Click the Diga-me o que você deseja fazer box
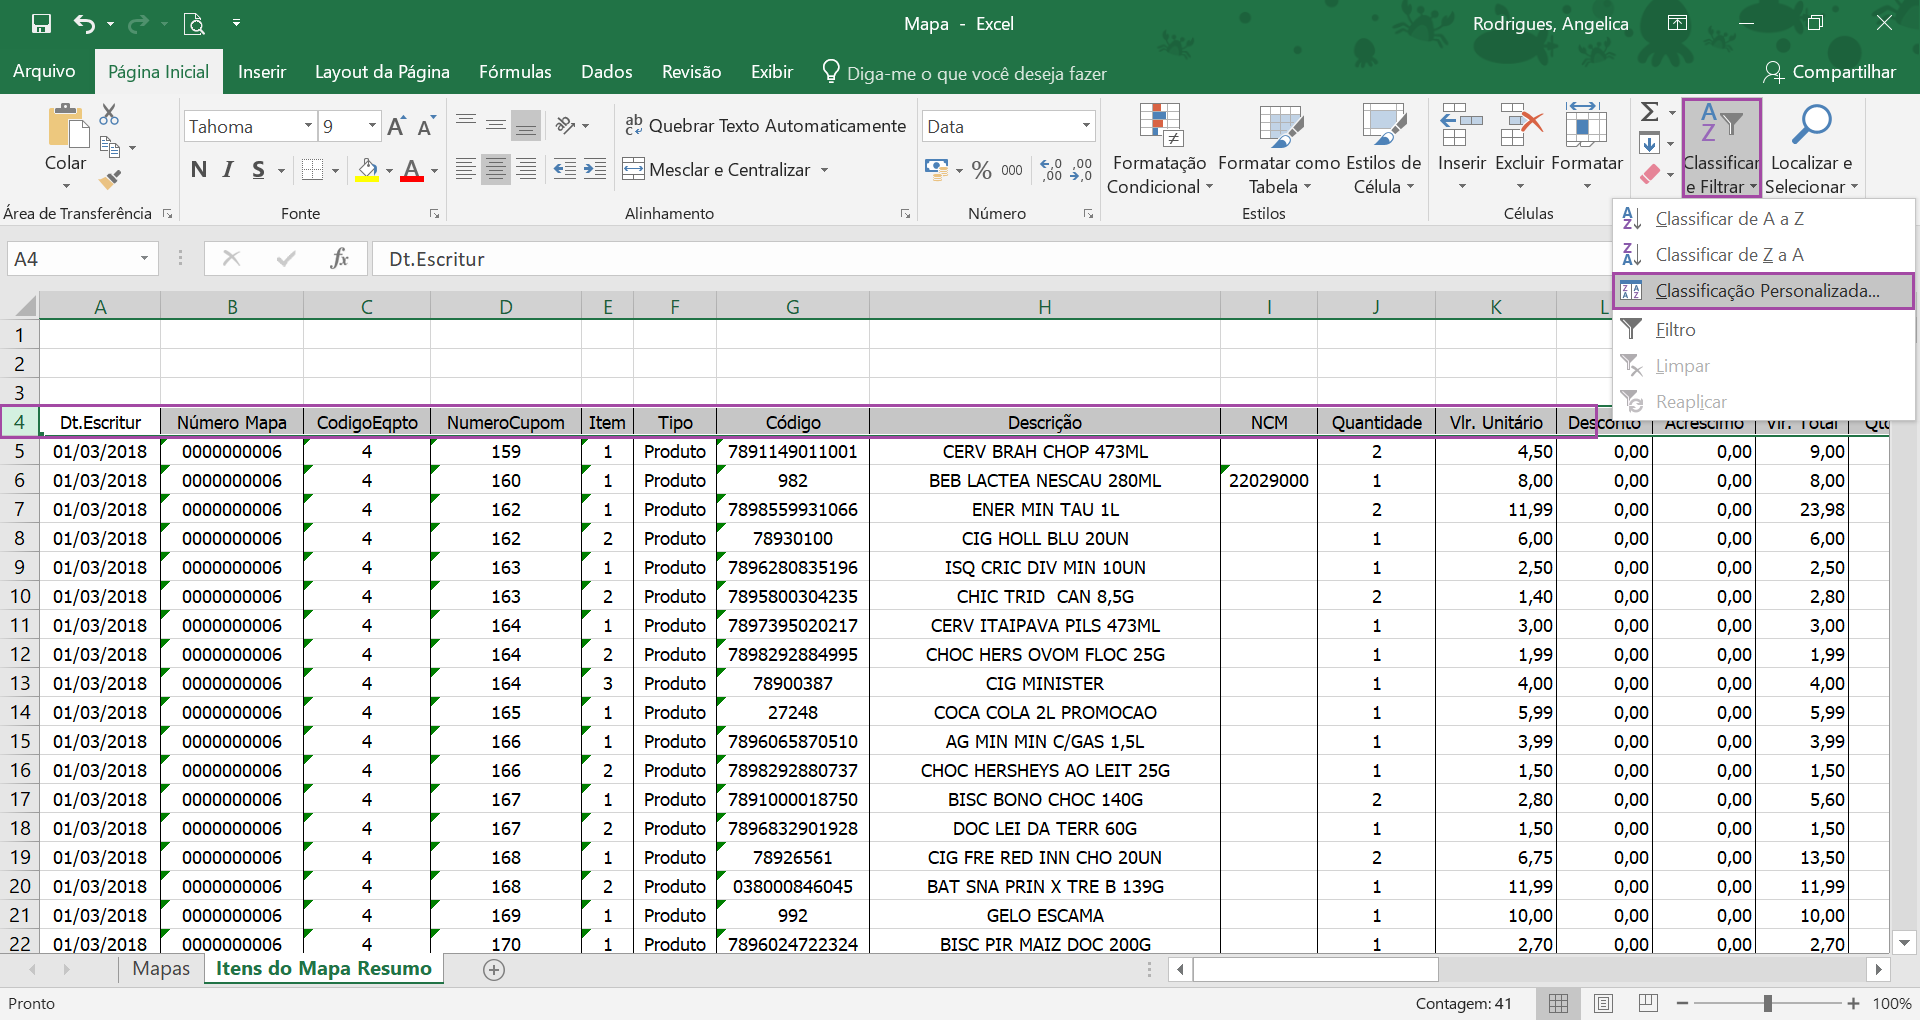 point(964,72)
